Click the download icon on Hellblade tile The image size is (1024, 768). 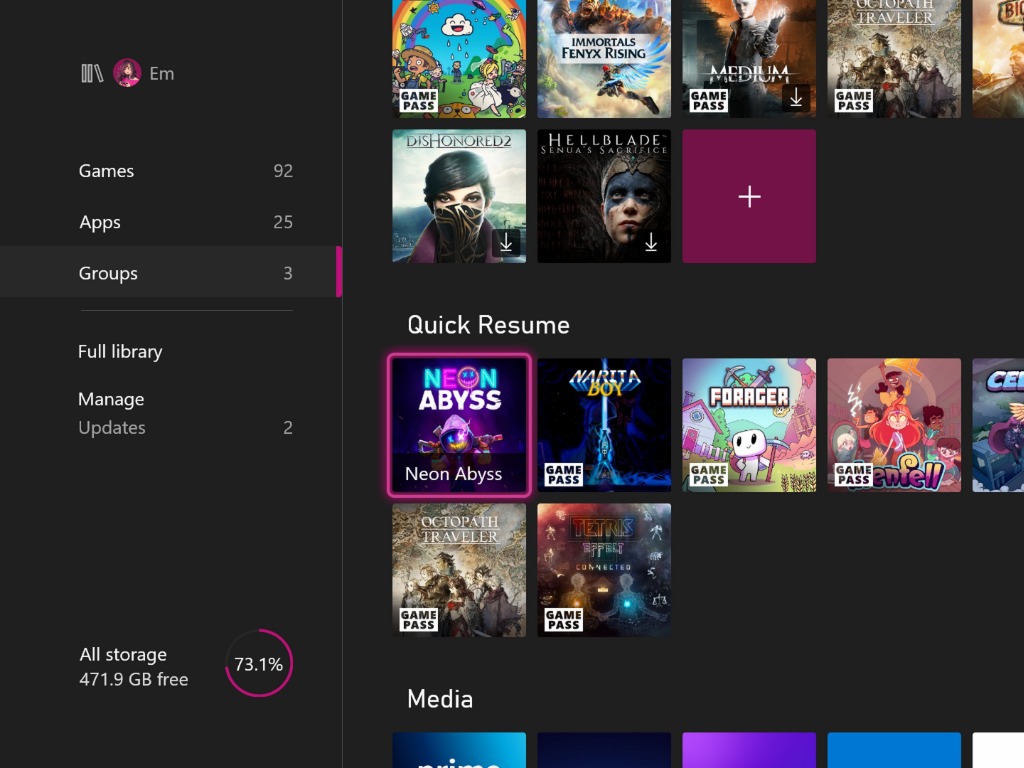tap(651, 243)
